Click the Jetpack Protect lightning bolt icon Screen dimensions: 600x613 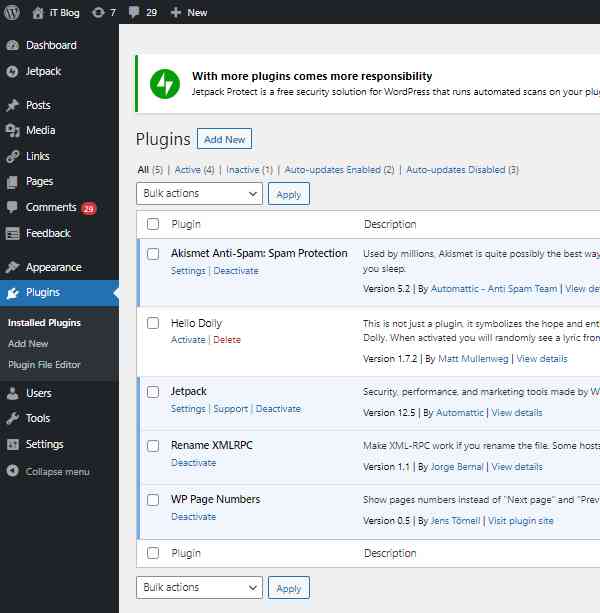164,83
